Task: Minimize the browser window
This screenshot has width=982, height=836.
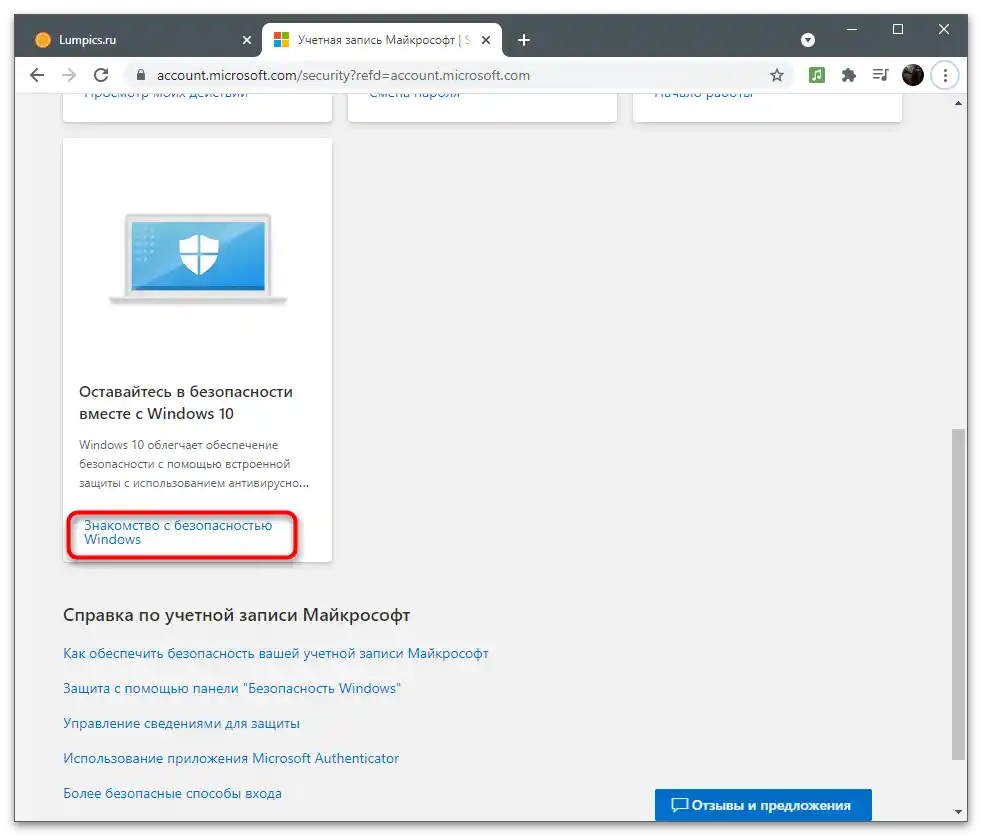Action: 852,29
